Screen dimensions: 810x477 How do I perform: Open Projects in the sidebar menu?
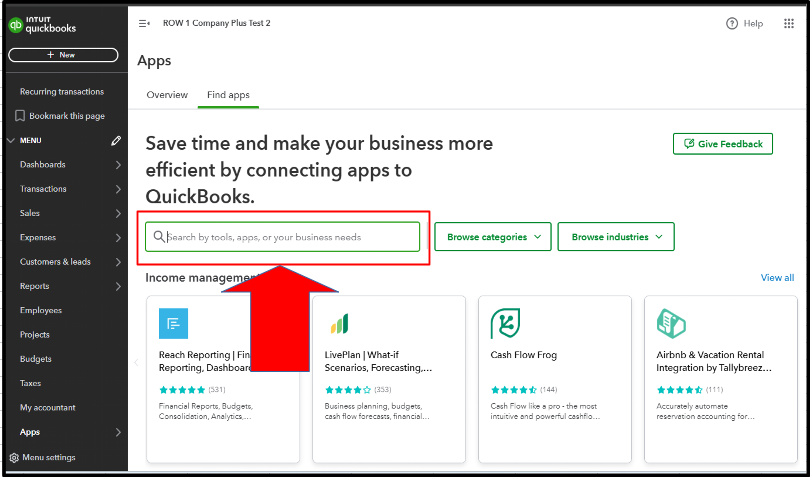point(35,335)
